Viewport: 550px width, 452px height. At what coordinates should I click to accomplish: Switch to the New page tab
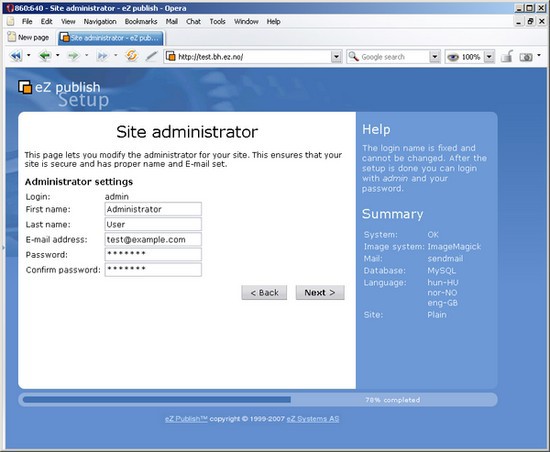28,37
